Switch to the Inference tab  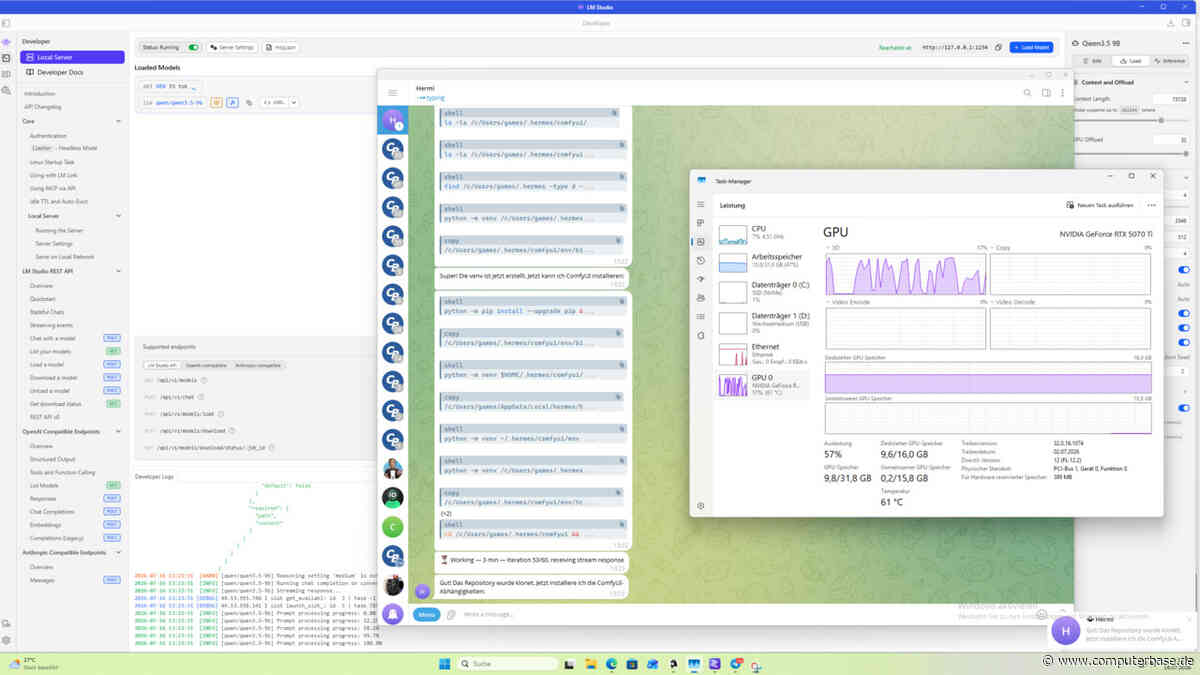(1168, 61)
